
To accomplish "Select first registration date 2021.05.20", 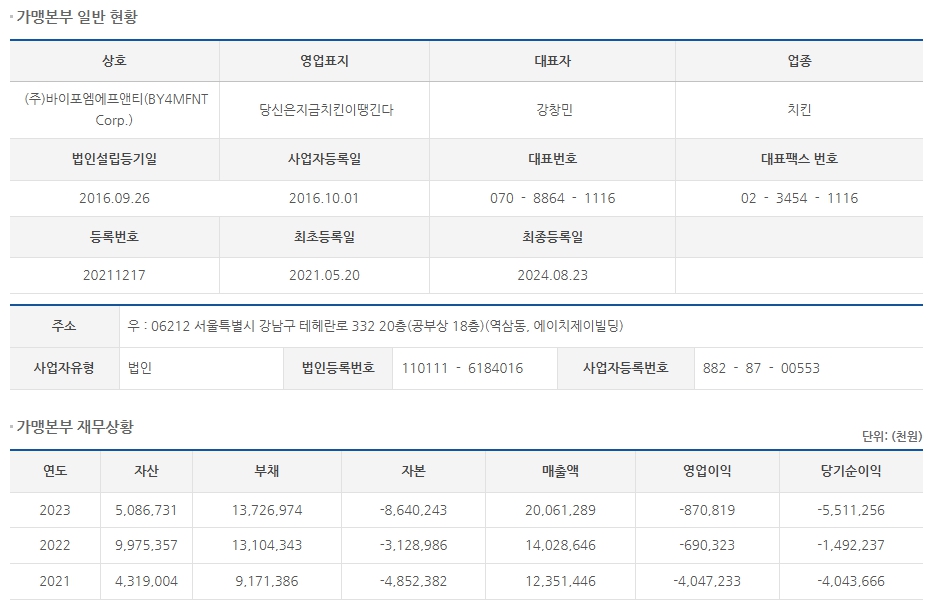I will point(324,275).
